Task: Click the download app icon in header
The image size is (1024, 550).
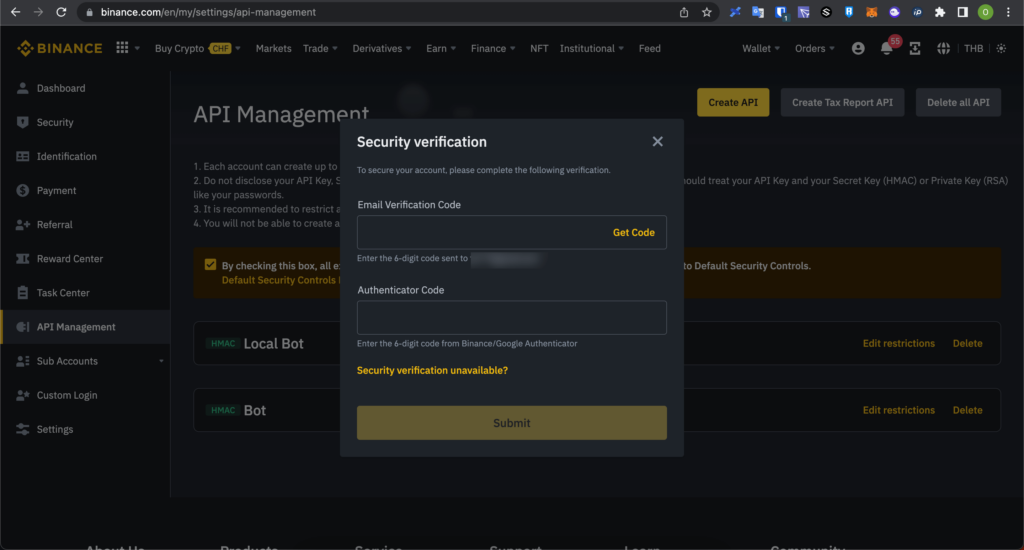Action: coord(915,48)
